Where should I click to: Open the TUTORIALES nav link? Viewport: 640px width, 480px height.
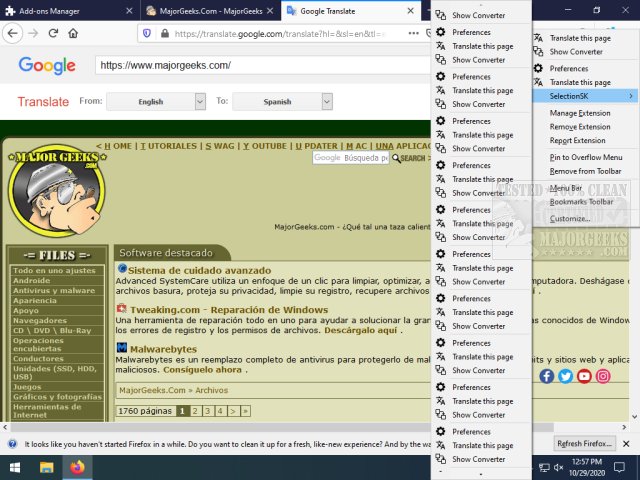pos(169,146)
